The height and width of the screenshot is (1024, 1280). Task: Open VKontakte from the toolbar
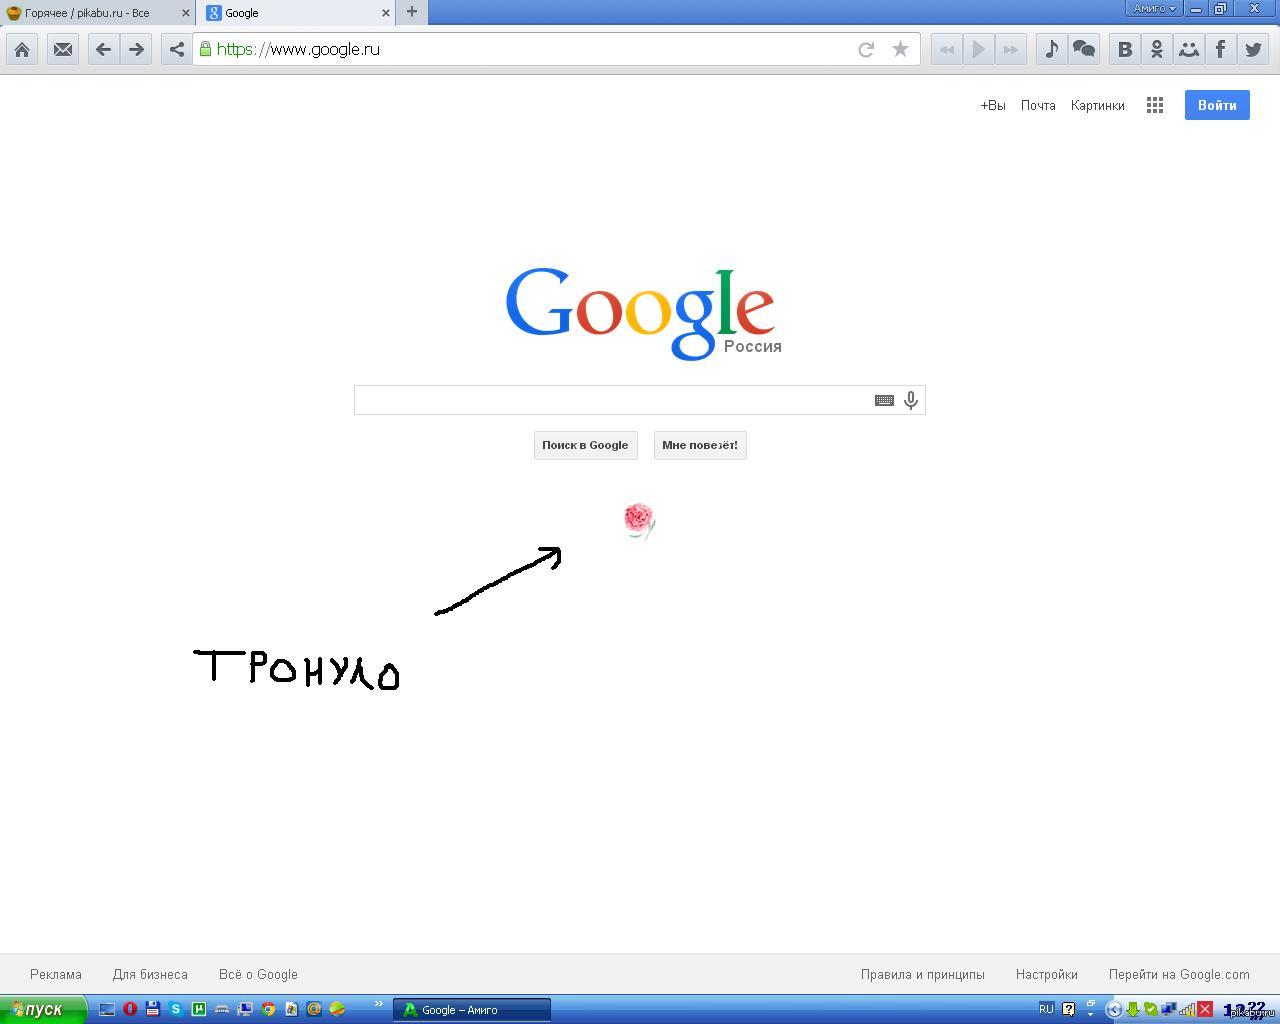pos(1125,49)
